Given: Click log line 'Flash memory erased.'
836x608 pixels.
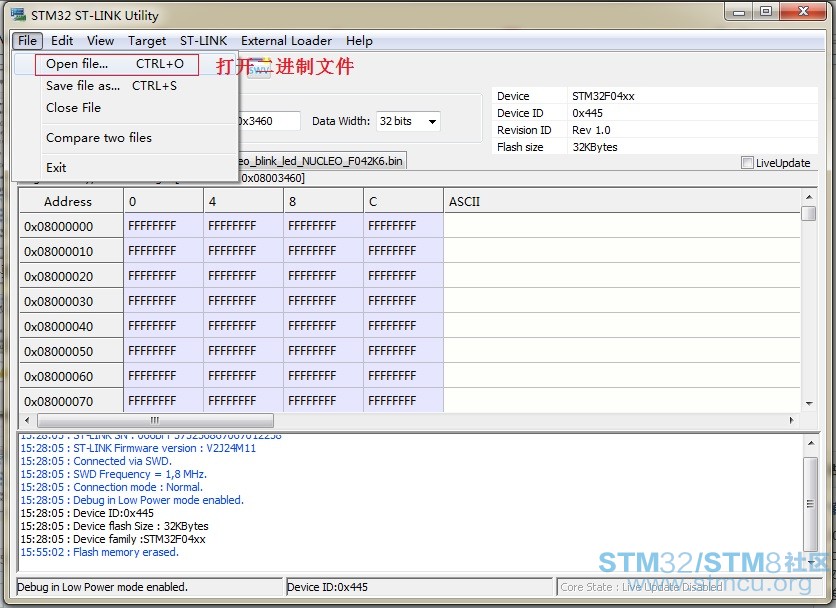Looking at the screenshot, I should tap(100, 552).
